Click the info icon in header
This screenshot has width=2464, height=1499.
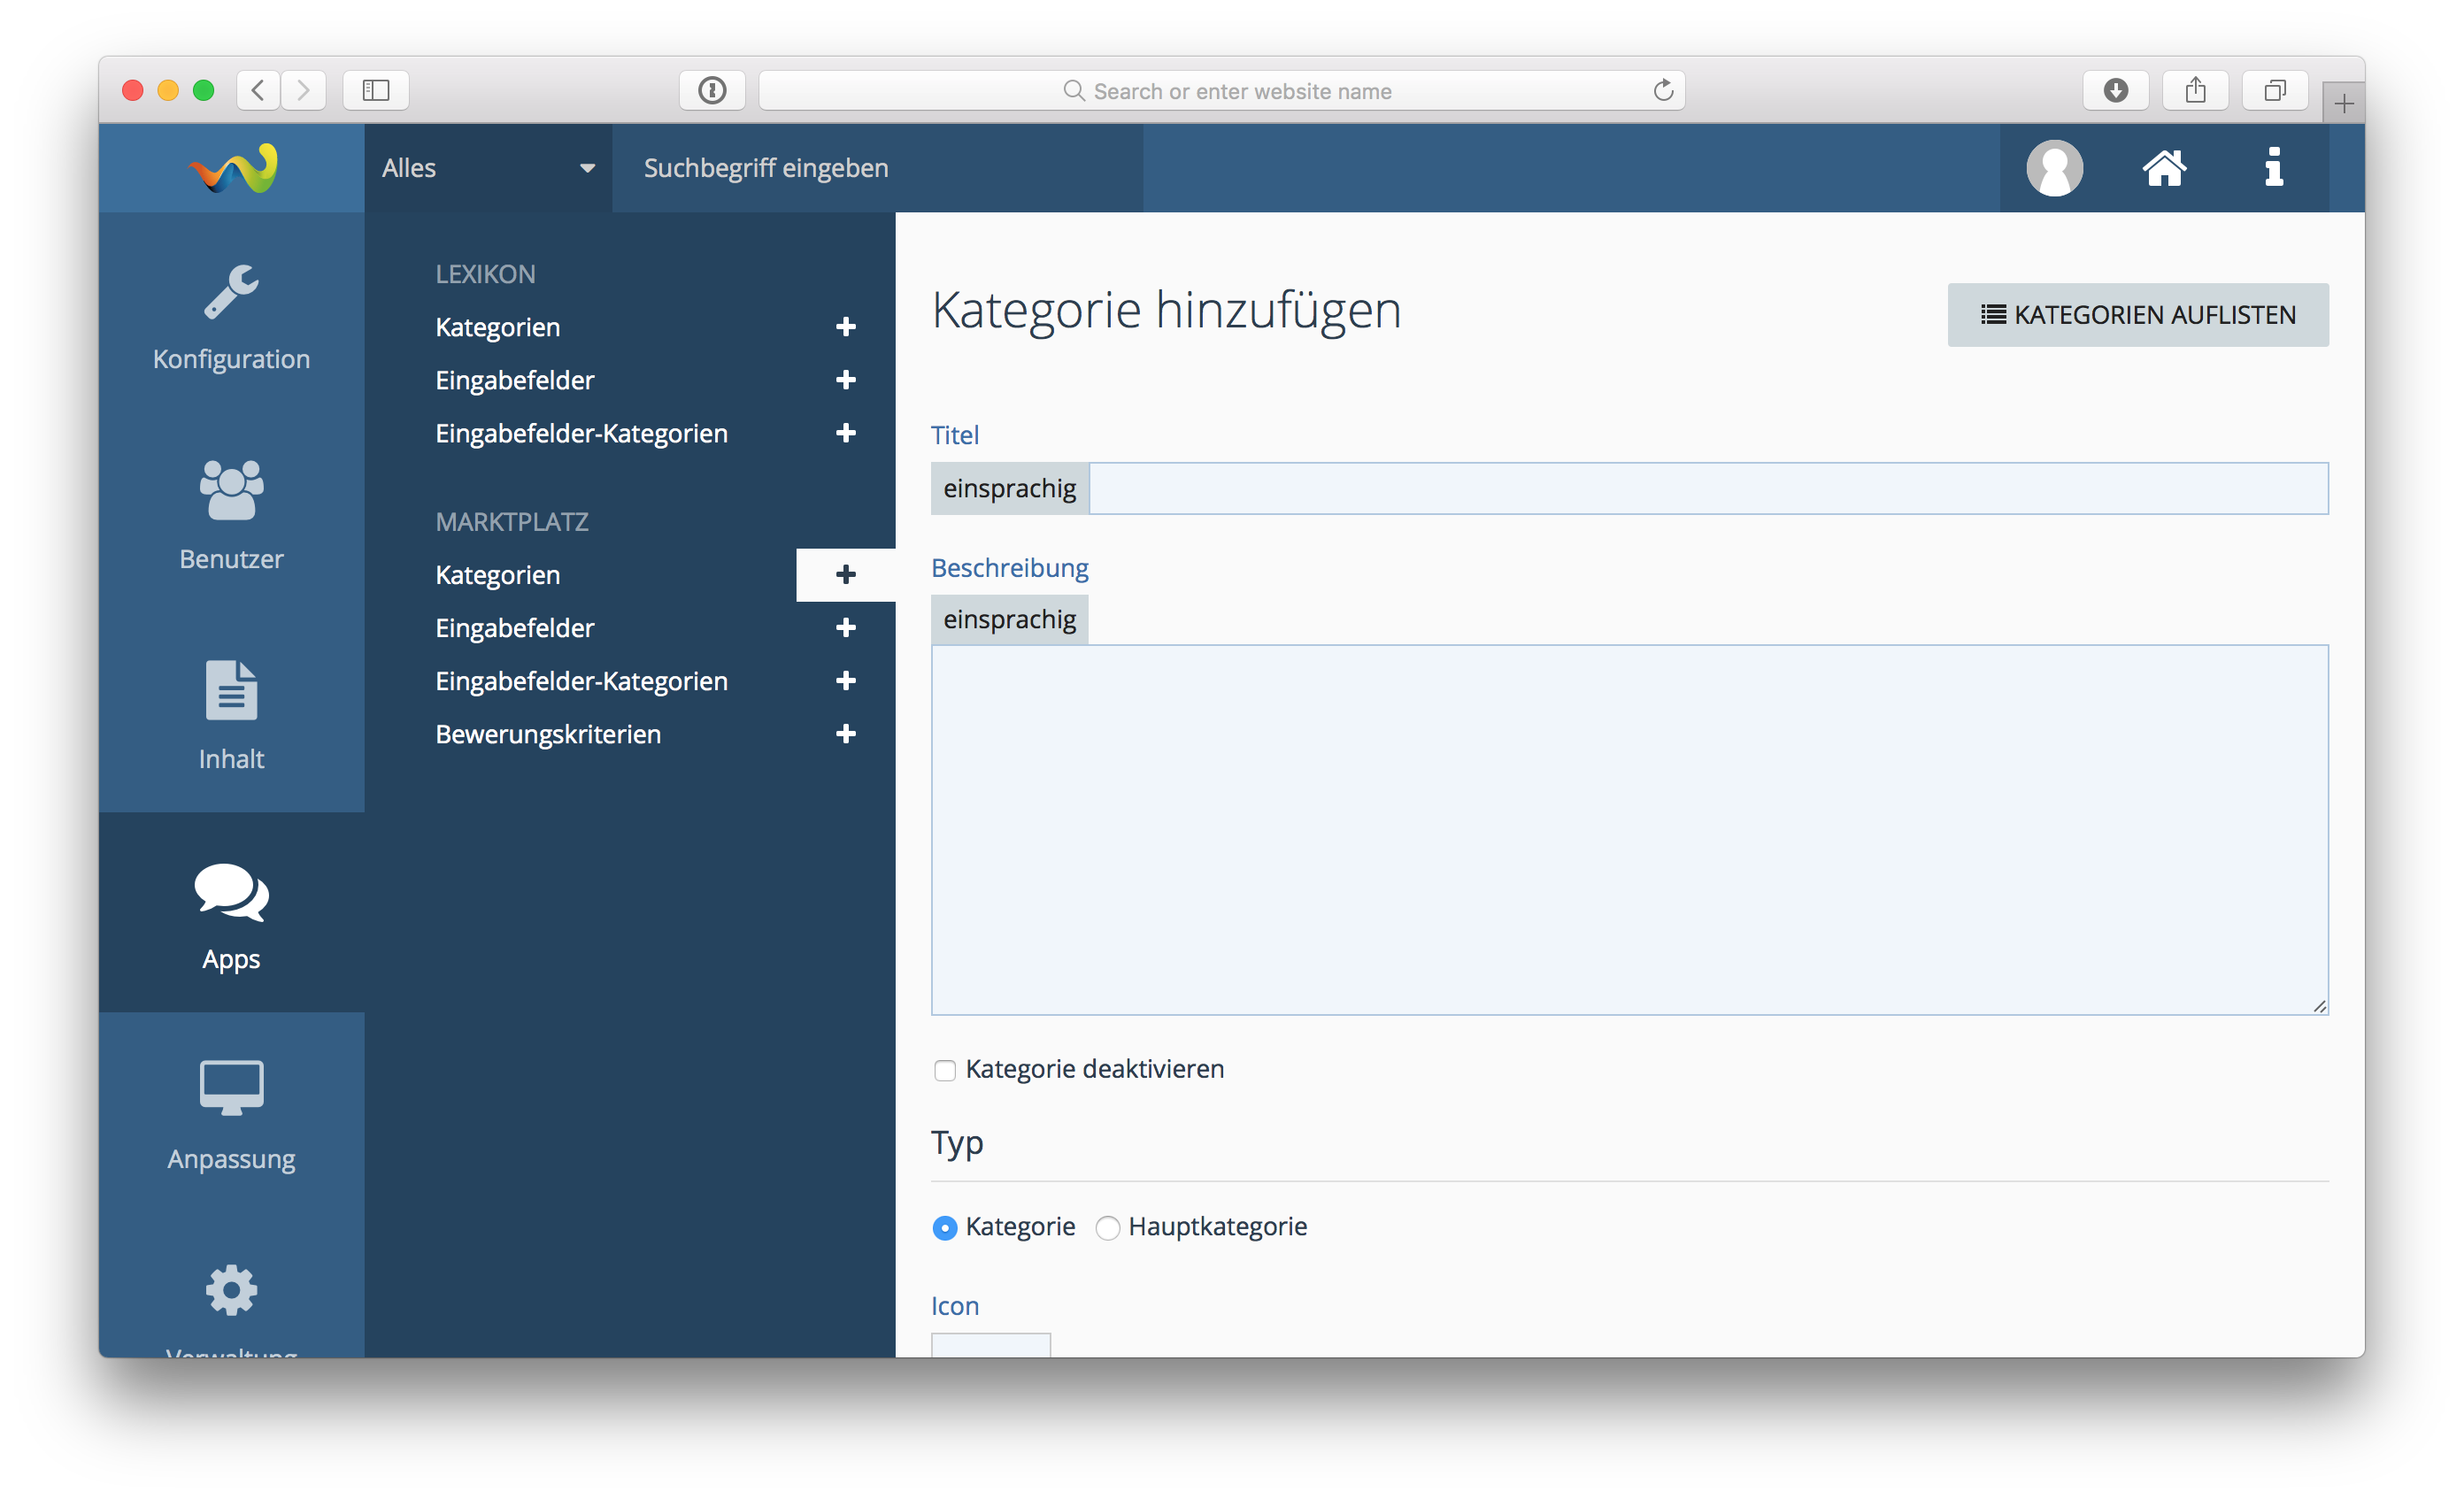pyautogui.click(x=2273, y=168)
